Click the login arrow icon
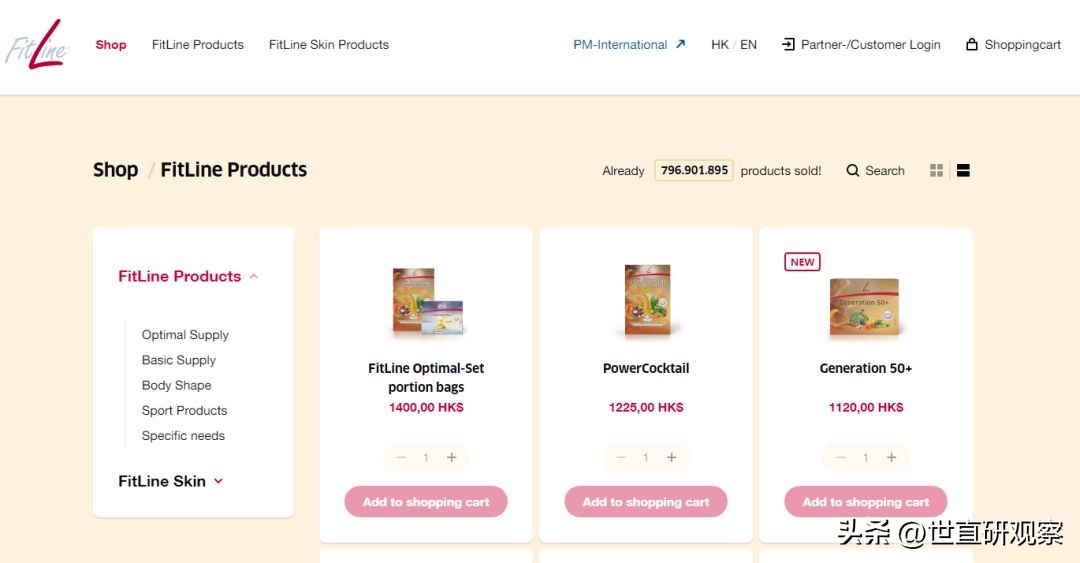This screenshot has height=563, width=1080. [788, 45]
